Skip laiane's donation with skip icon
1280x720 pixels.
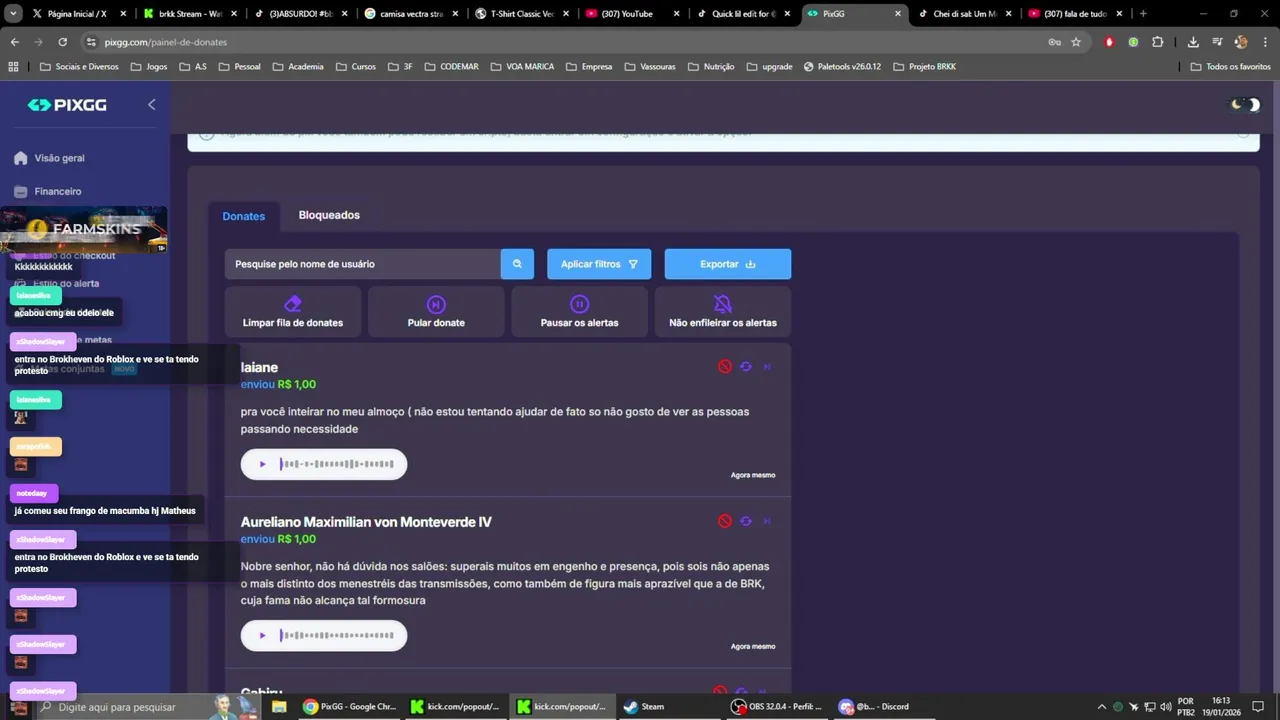coord(767,367)
